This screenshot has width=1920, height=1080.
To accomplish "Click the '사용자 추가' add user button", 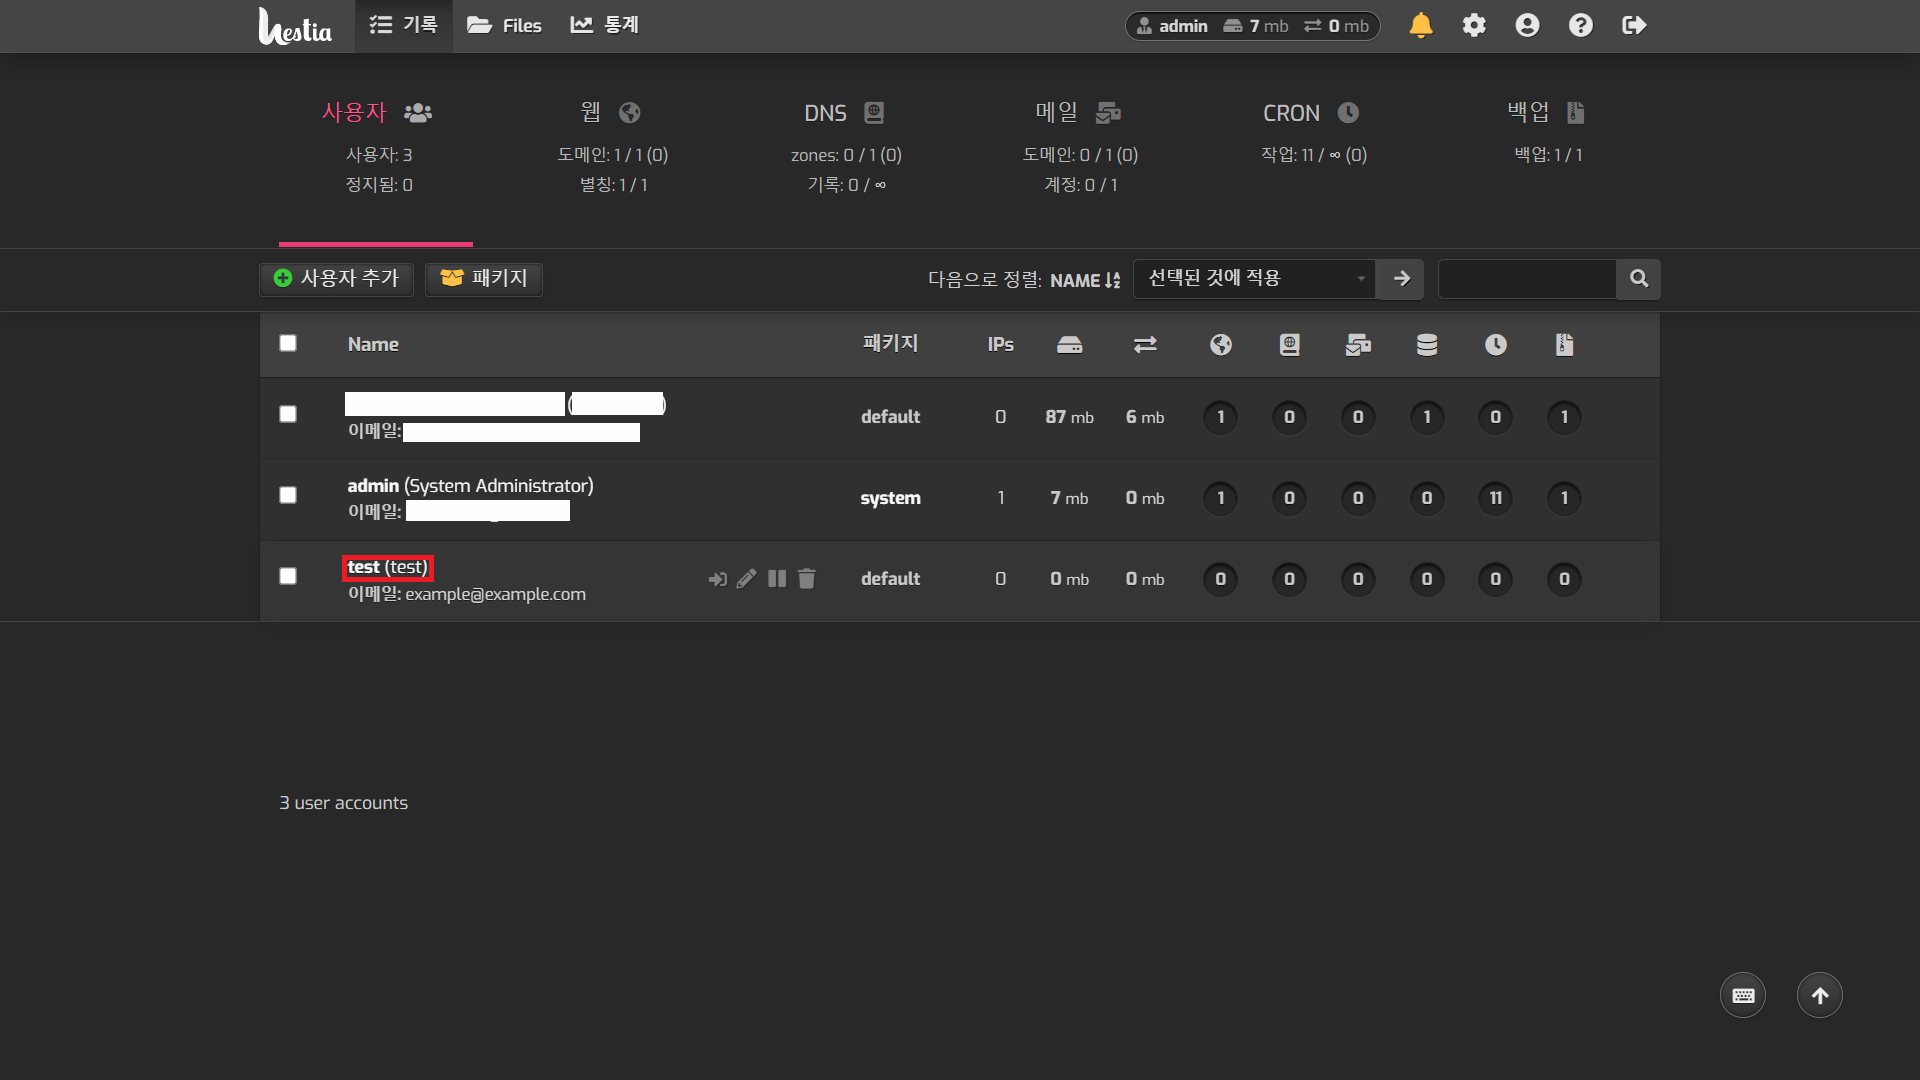I will pyautogui.click(x=336, y=279).
